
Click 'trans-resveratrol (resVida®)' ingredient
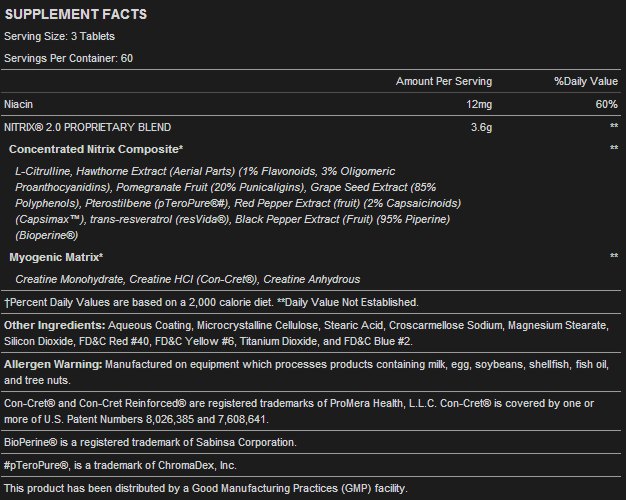(x=160, y=219)
